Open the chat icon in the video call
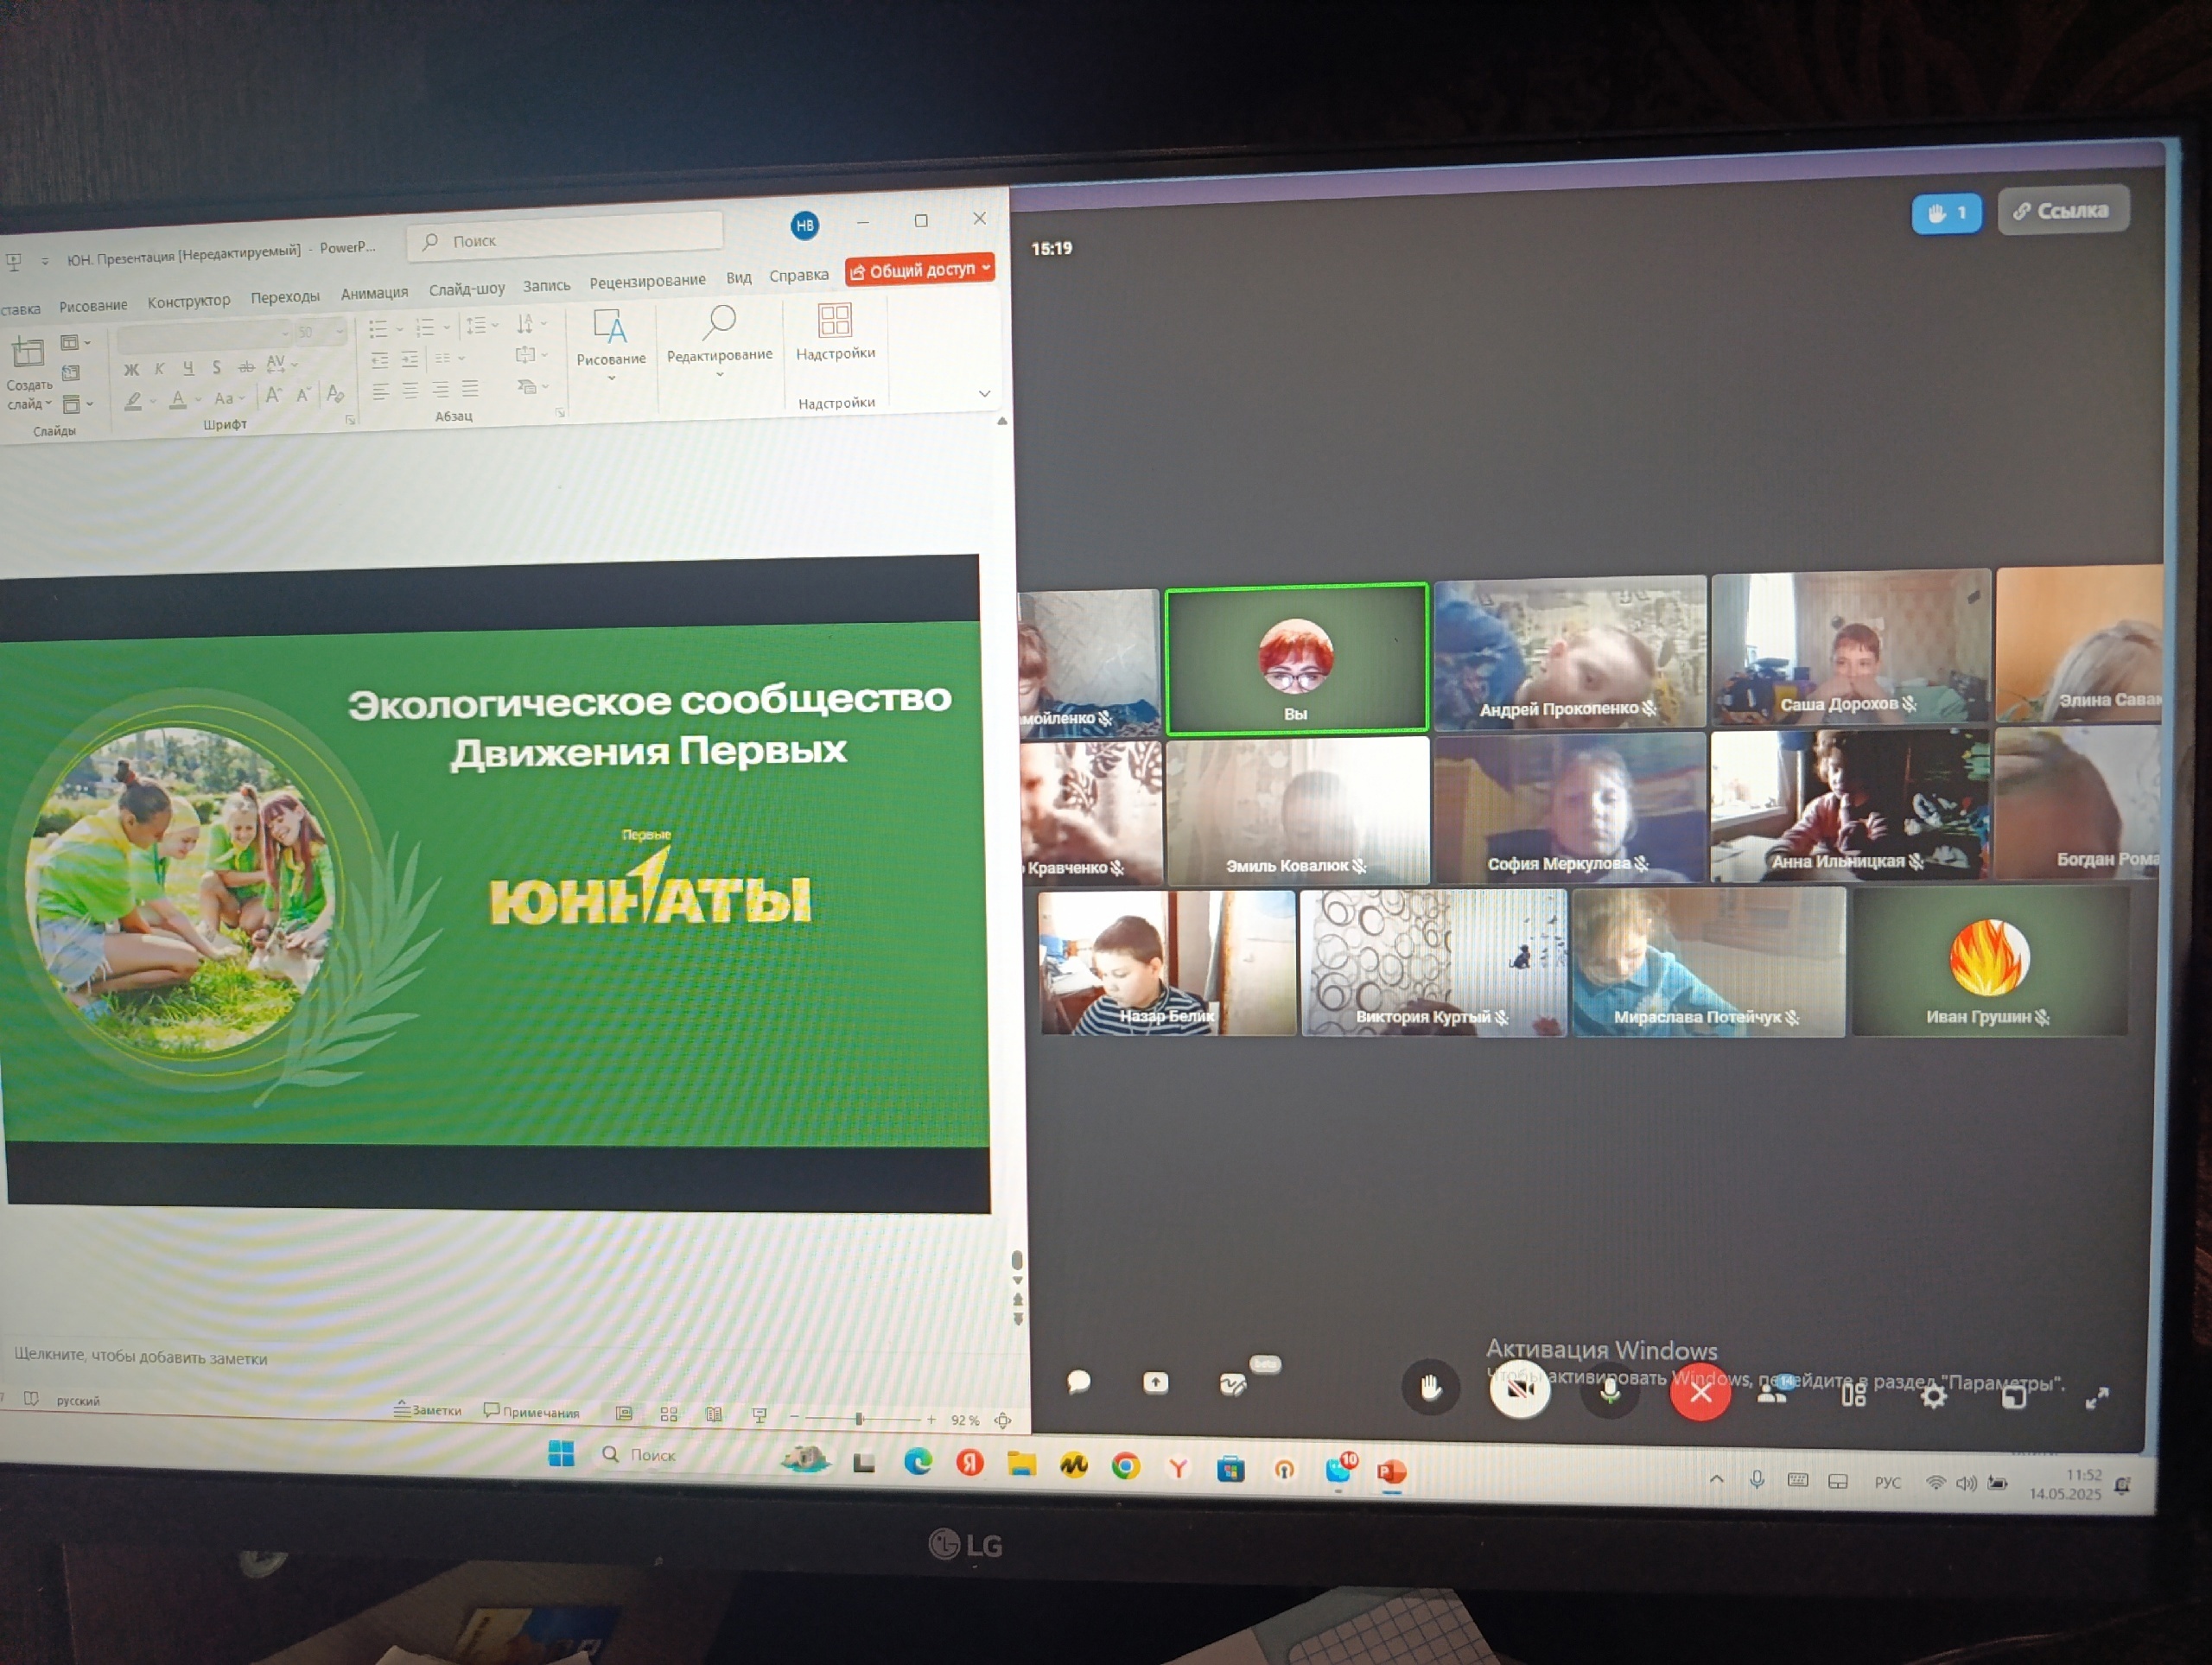Screen dimensions: 2212x1665 [1078, 1381]
